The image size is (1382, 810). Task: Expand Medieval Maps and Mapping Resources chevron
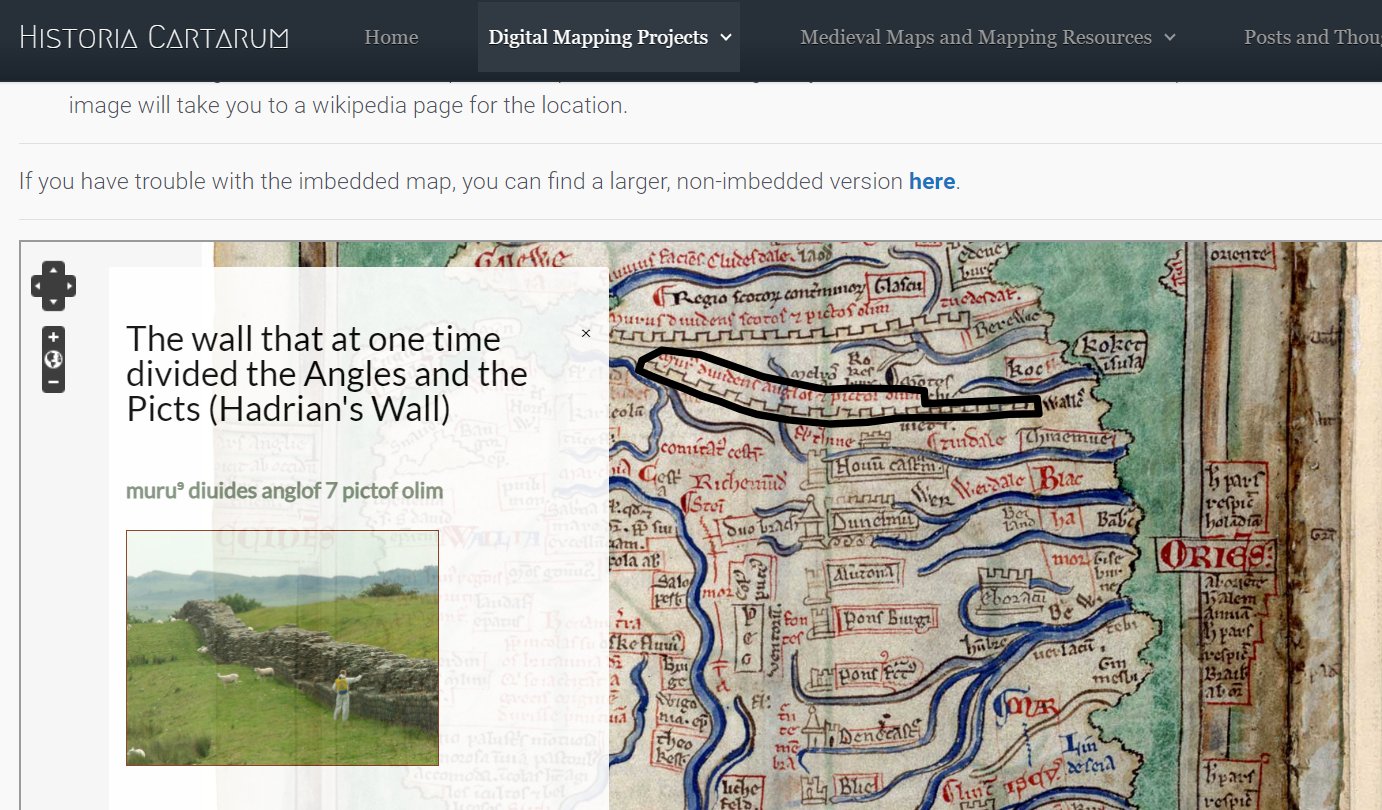(1170, 38)
